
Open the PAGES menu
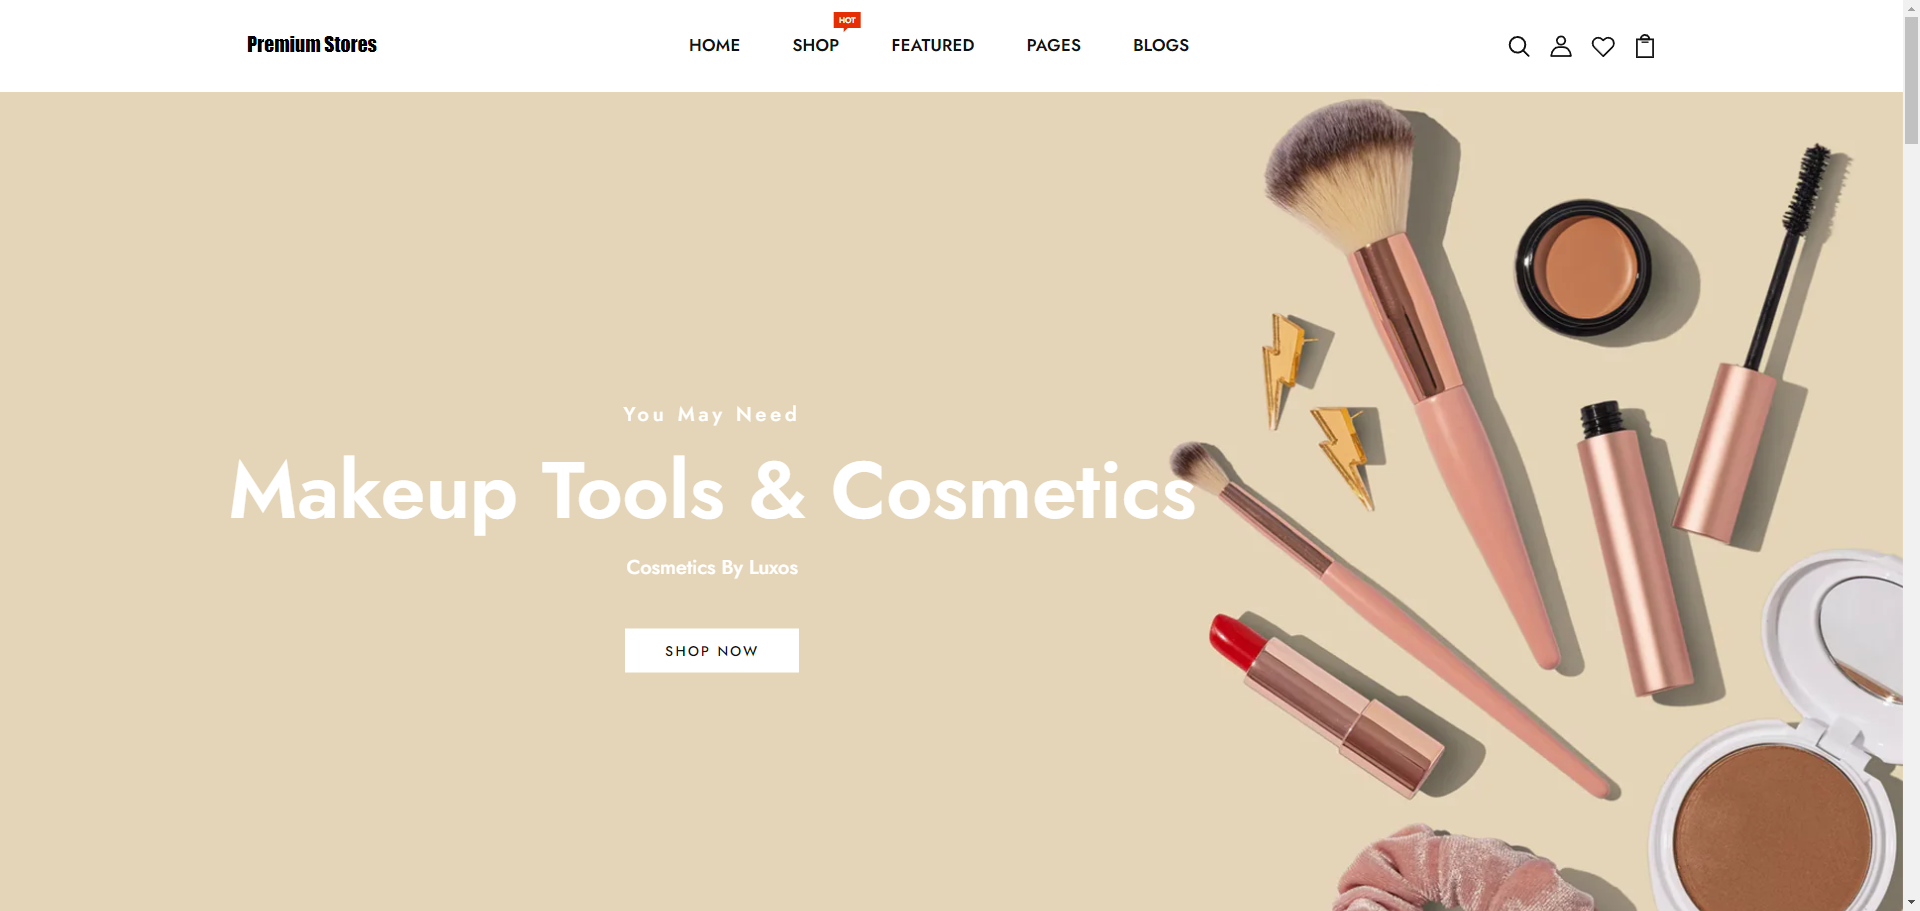pyautogui.click(x=1053, y=45)
